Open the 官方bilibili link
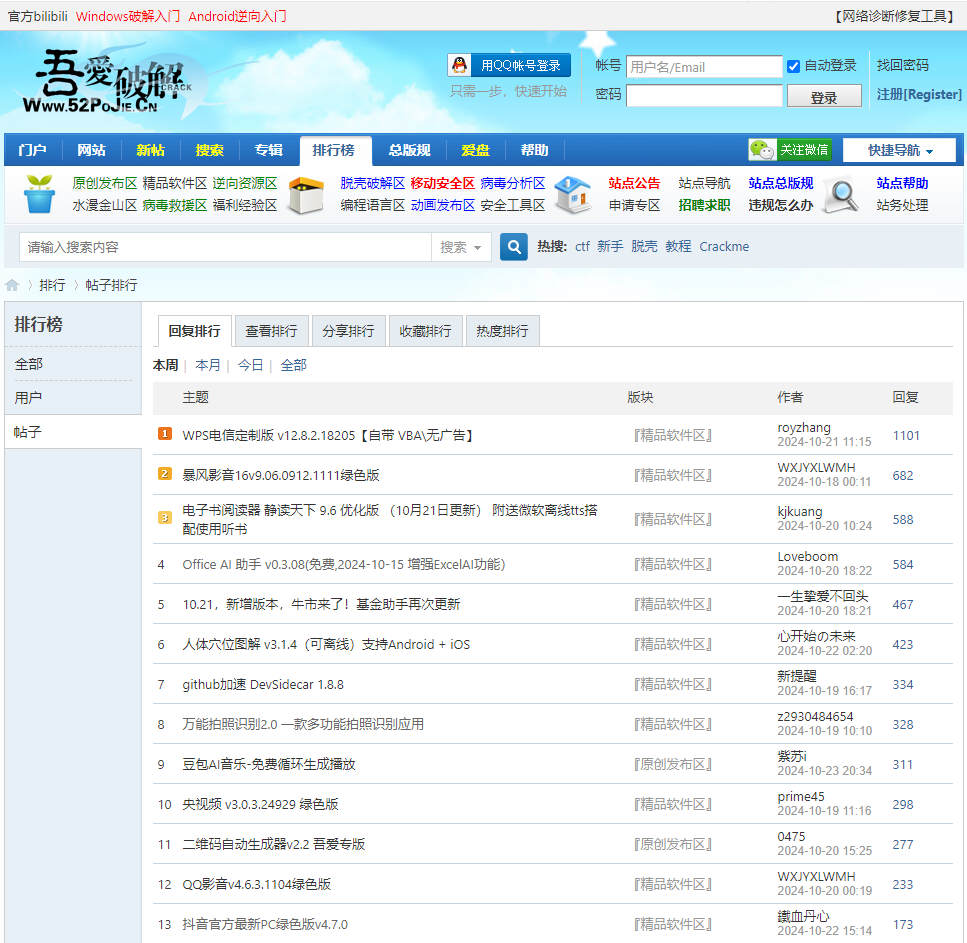Screen dimensions: 967x943 click(38, 16)
